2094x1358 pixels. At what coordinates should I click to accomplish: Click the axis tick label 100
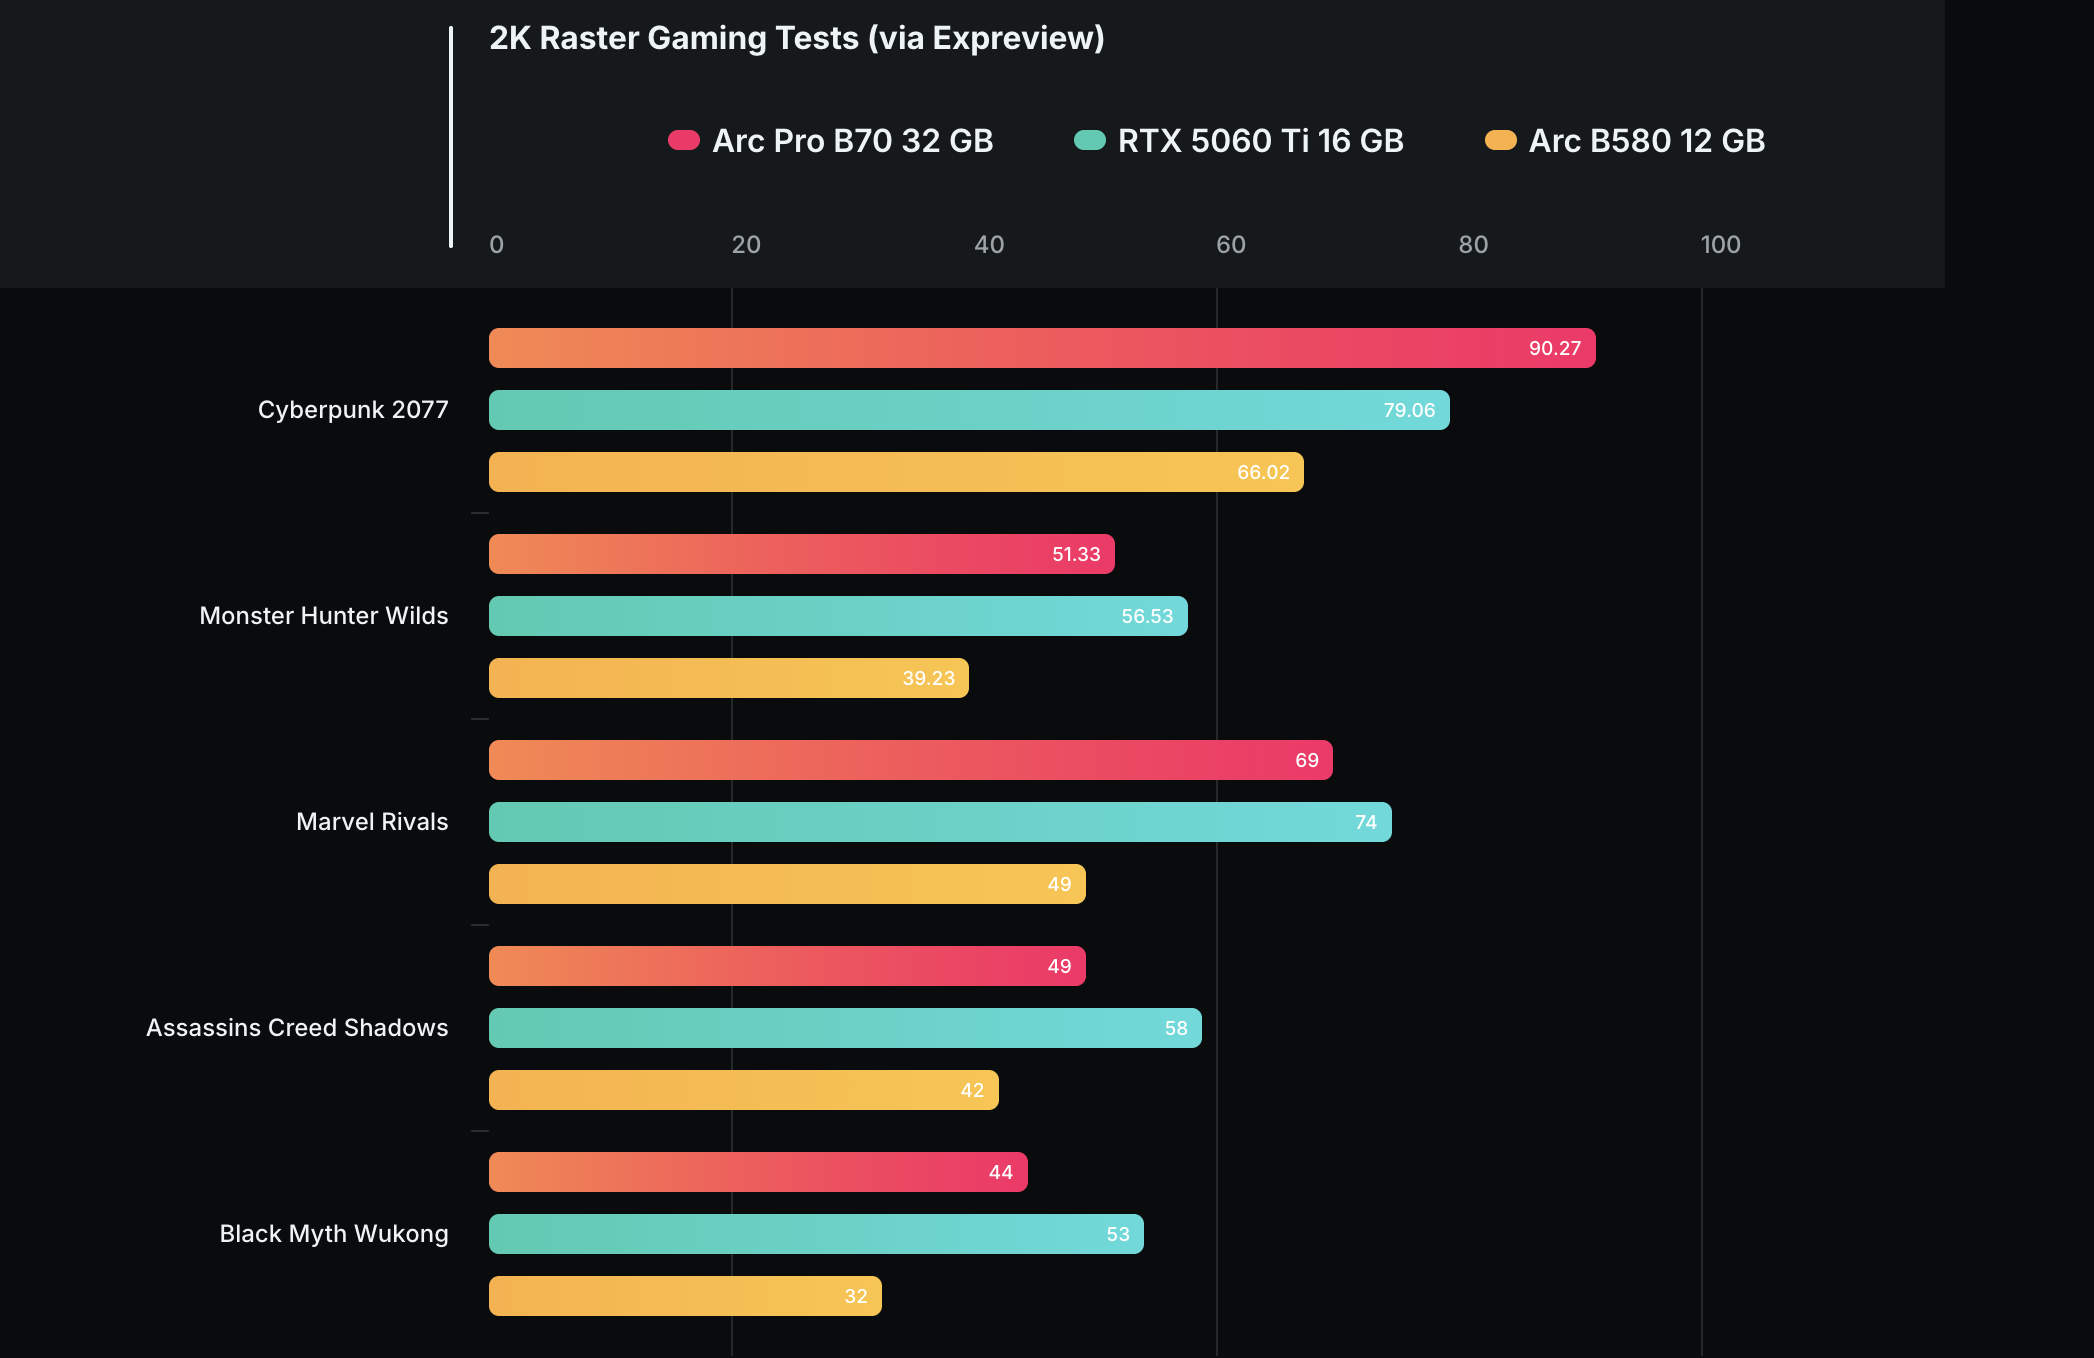(1720, 245)
